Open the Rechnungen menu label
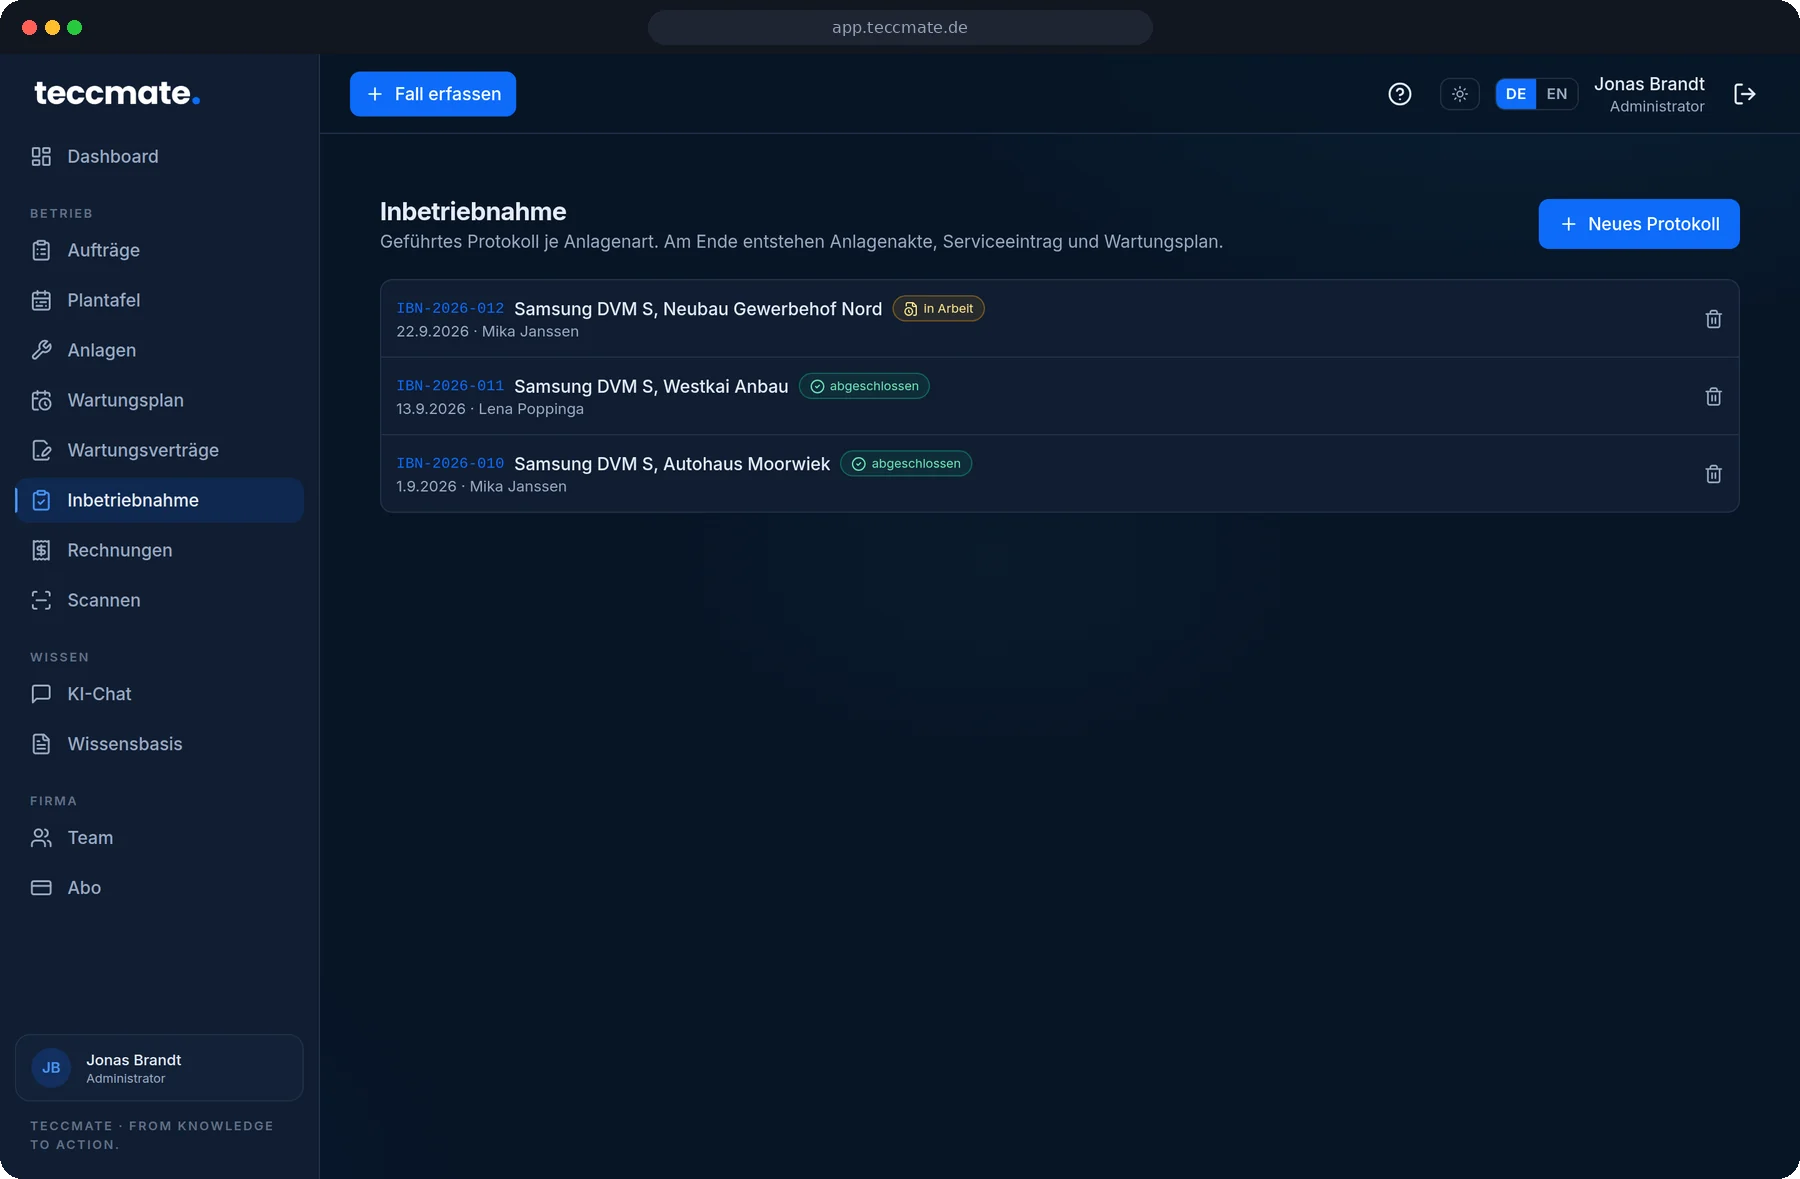Screen dimensions: 1800x1179 (120, 550)
